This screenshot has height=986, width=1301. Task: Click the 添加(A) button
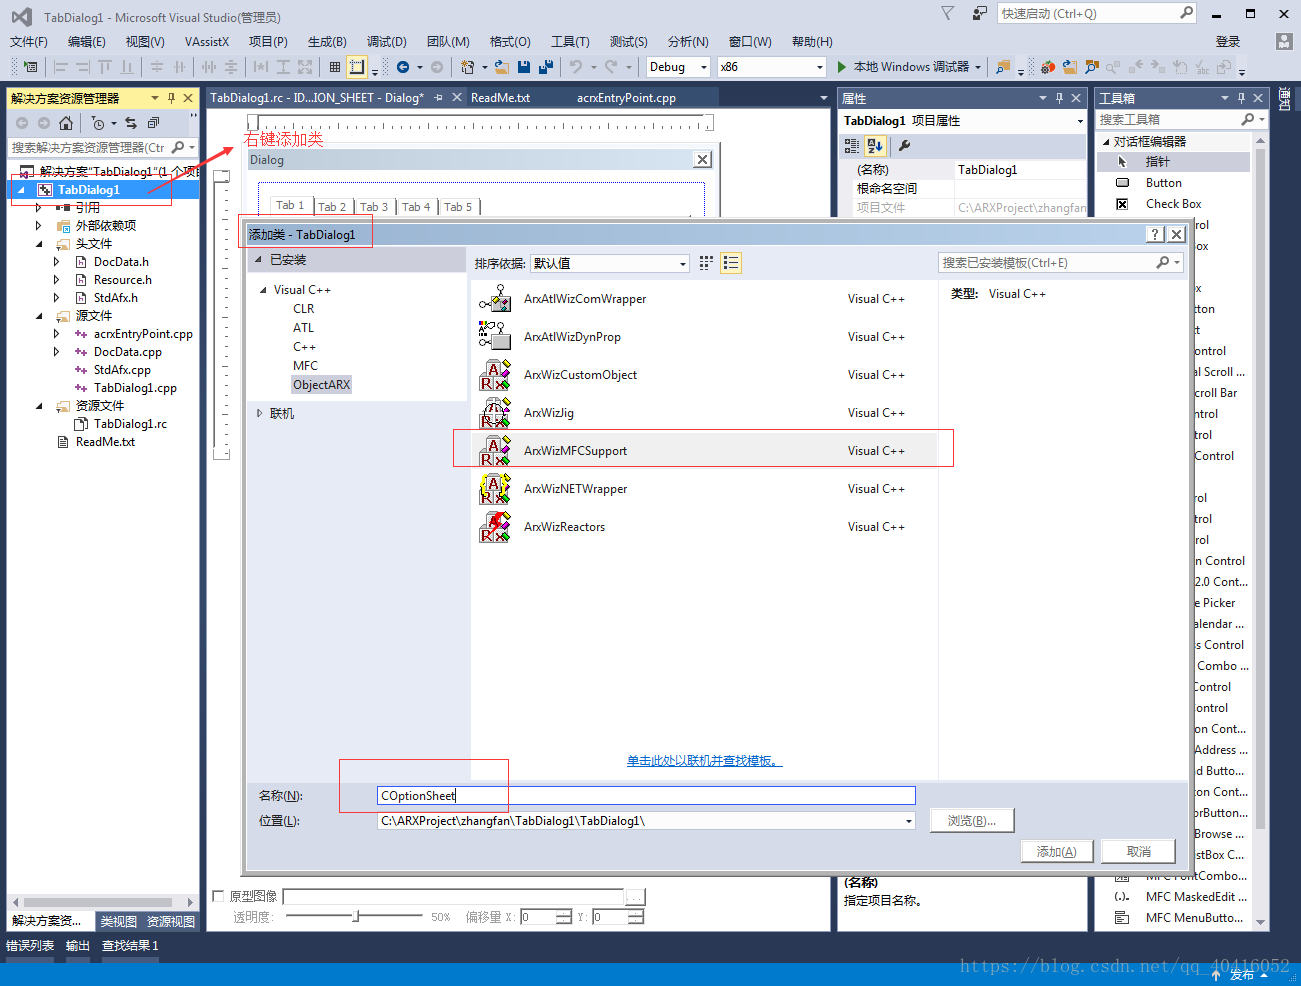click(x=1056, y=852)
